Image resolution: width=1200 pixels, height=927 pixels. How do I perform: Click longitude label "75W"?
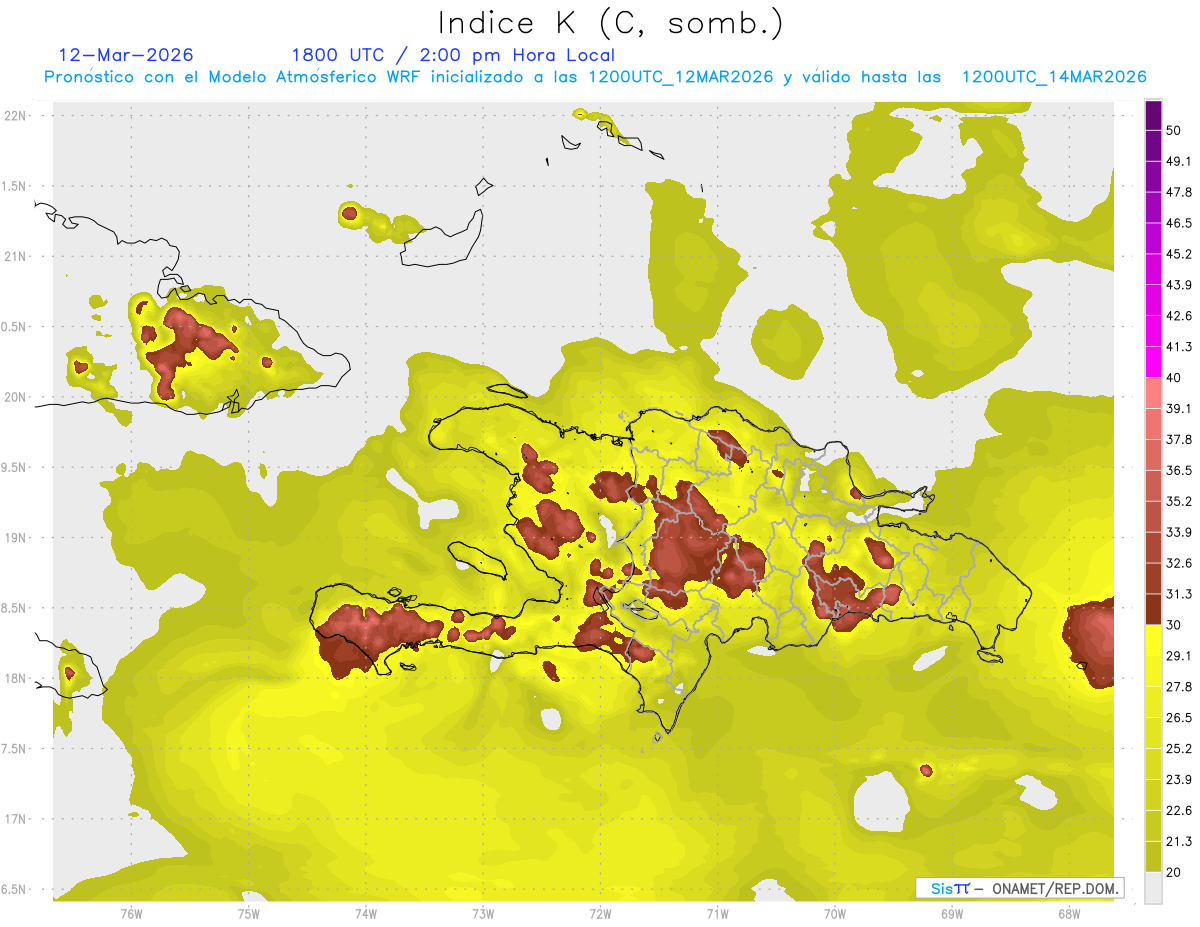(x=248, y=914)
